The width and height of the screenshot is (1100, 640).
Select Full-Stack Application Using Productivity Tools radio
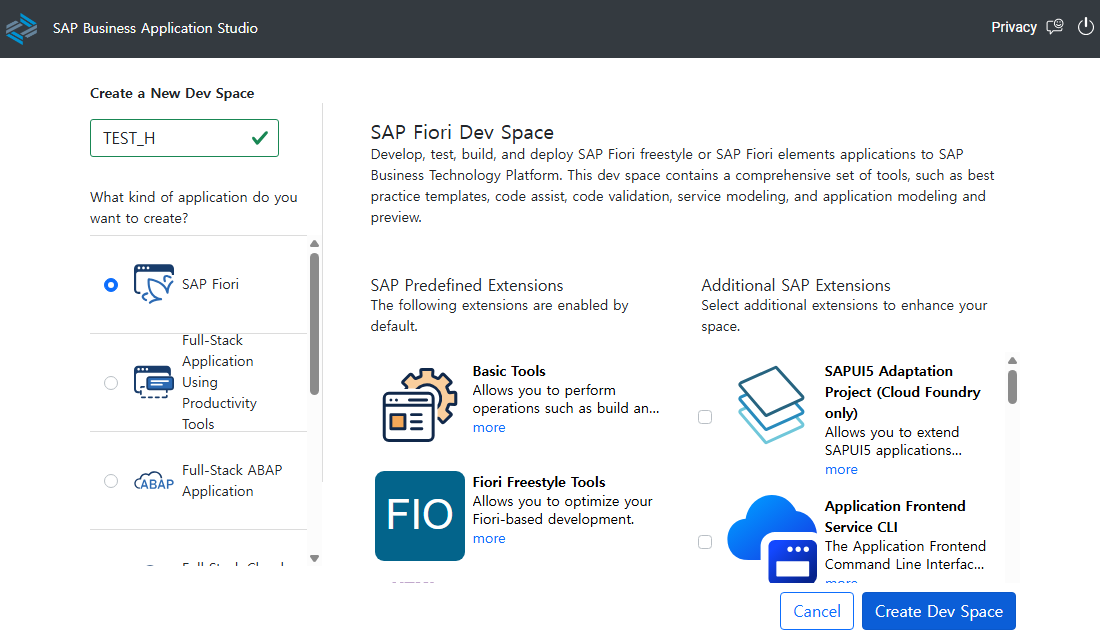click(111, 382)
